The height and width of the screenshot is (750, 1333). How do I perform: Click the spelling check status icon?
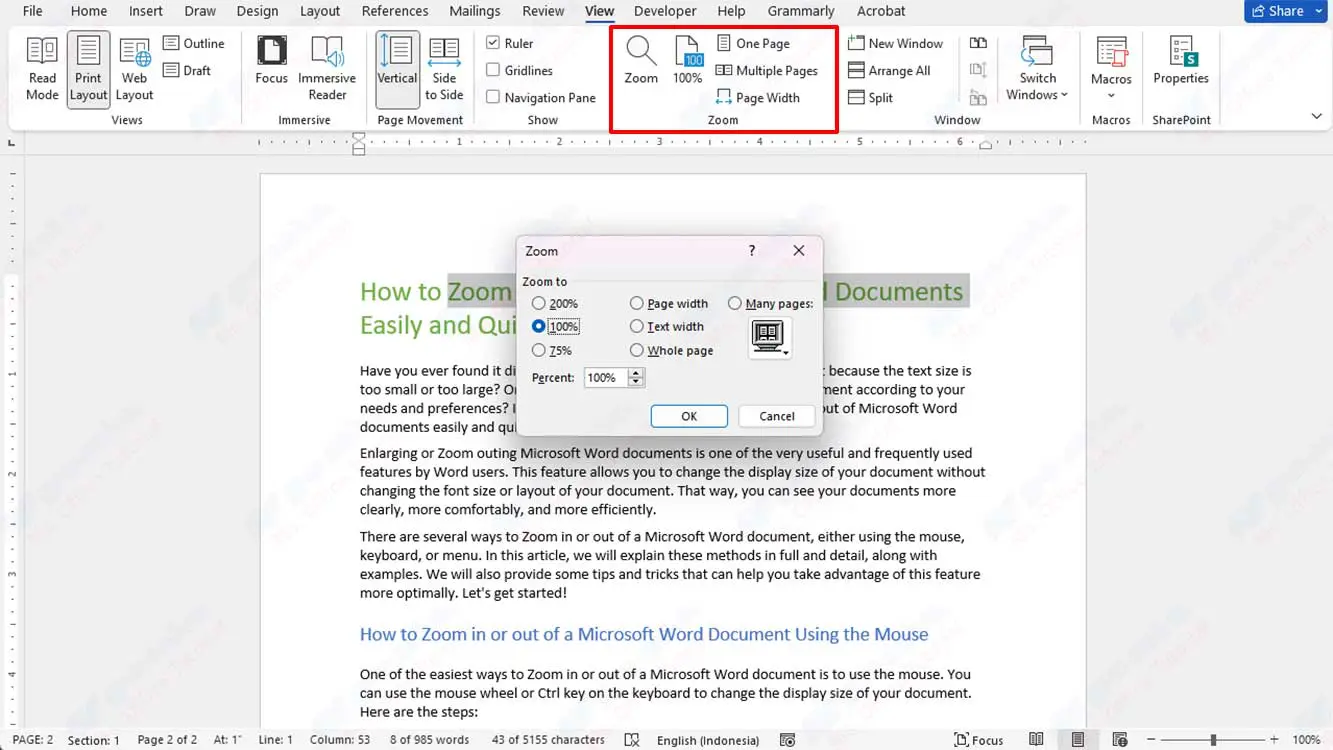631,740
